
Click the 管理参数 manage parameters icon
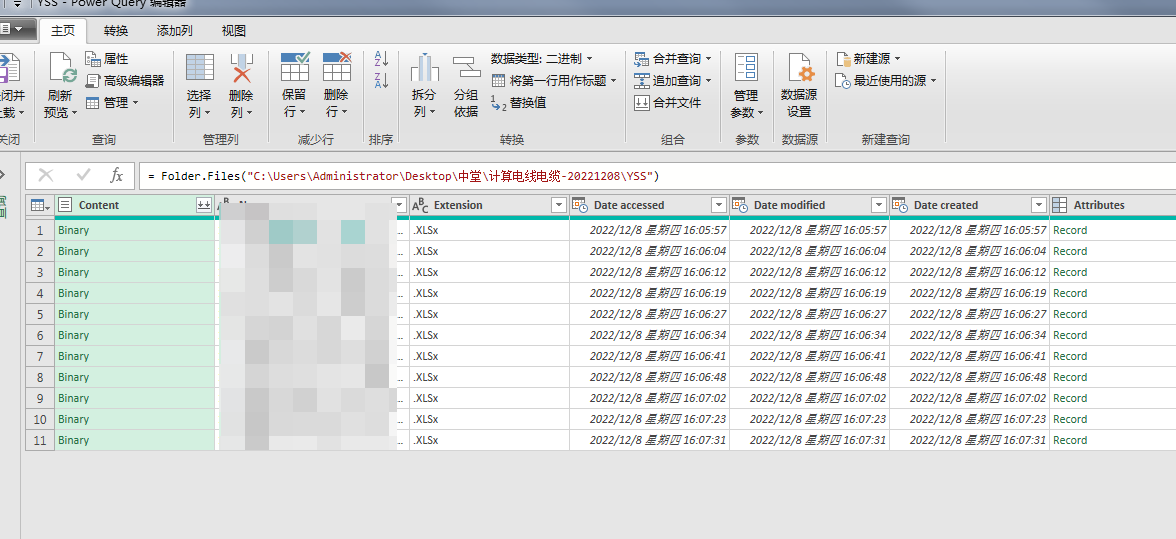(x=746, y=67)
